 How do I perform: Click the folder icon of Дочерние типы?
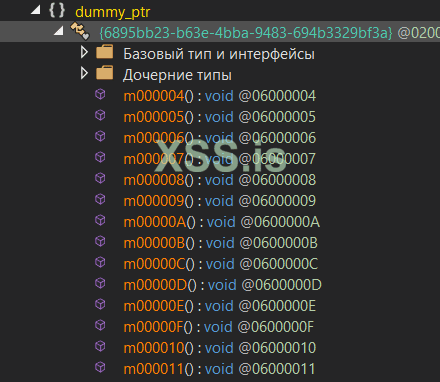point(105,73)
